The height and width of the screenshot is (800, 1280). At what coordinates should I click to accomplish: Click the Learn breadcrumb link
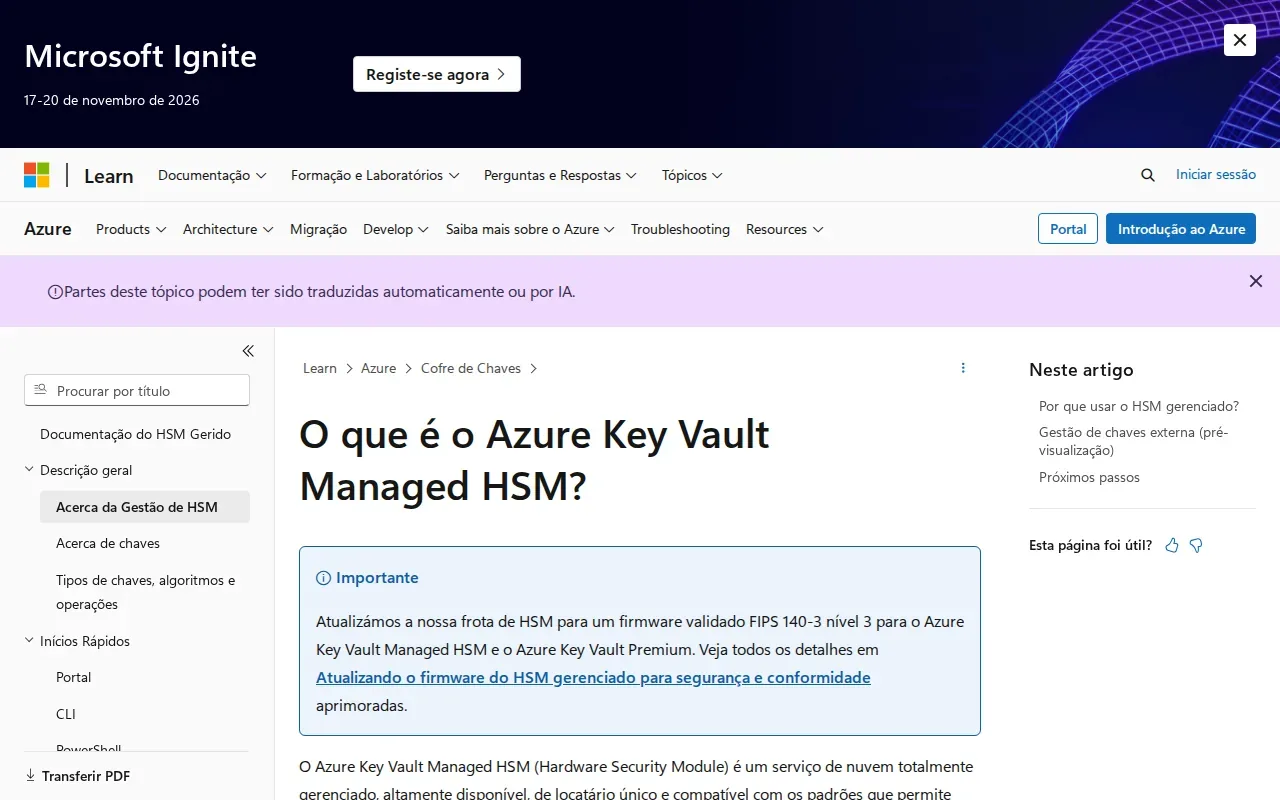[320, 368]
